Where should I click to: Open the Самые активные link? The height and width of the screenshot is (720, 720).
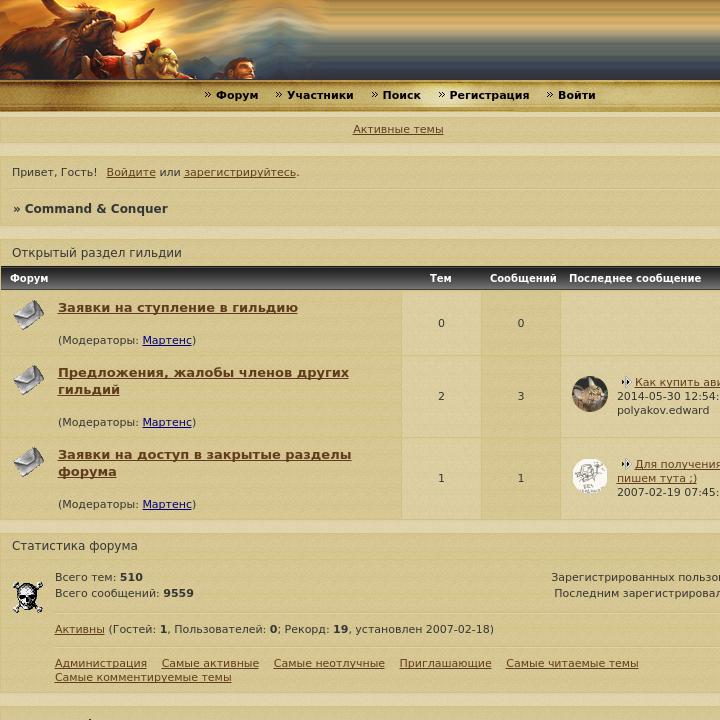(210, 663)
